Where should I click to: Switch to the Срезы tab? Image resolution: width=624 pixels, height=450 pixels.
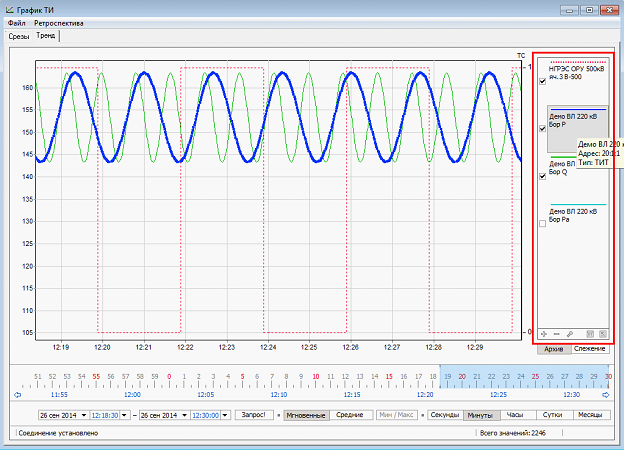pyautogui.click(x=19, y=35)
